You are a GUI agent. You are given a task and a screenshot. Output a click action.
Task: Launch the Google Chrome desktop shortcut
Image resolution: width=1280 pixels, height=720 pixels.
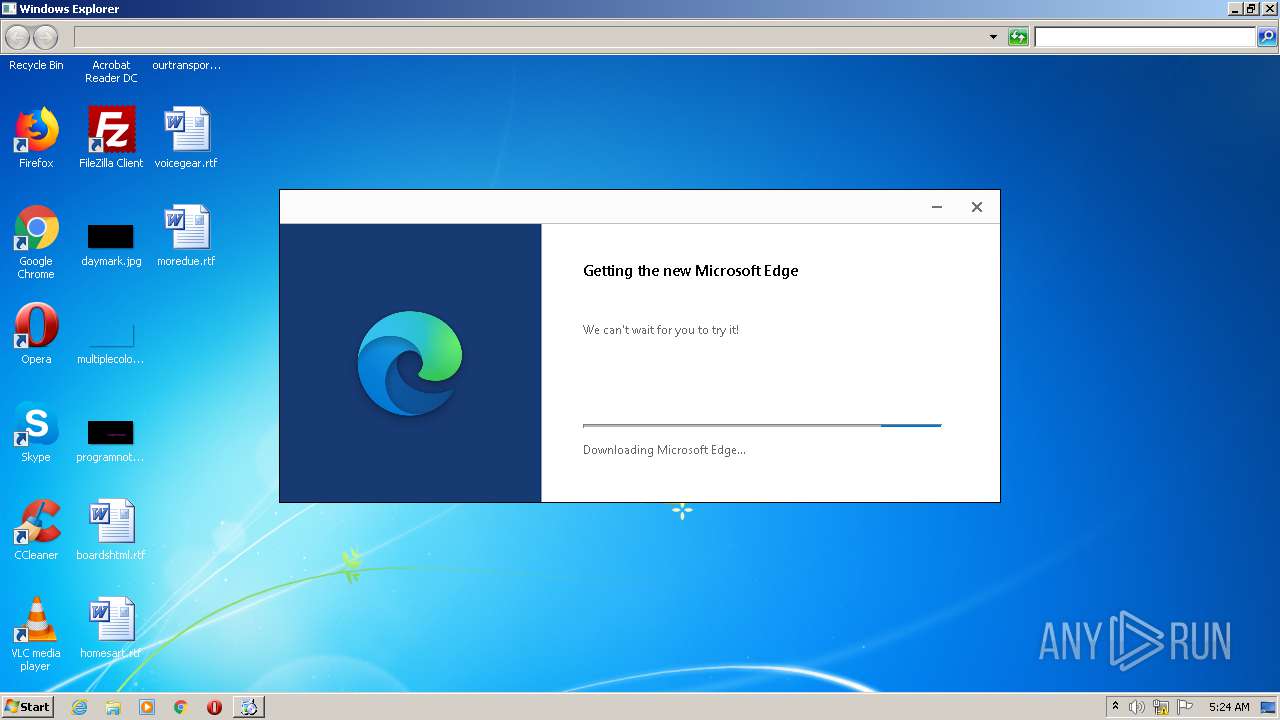pos(36,242)
